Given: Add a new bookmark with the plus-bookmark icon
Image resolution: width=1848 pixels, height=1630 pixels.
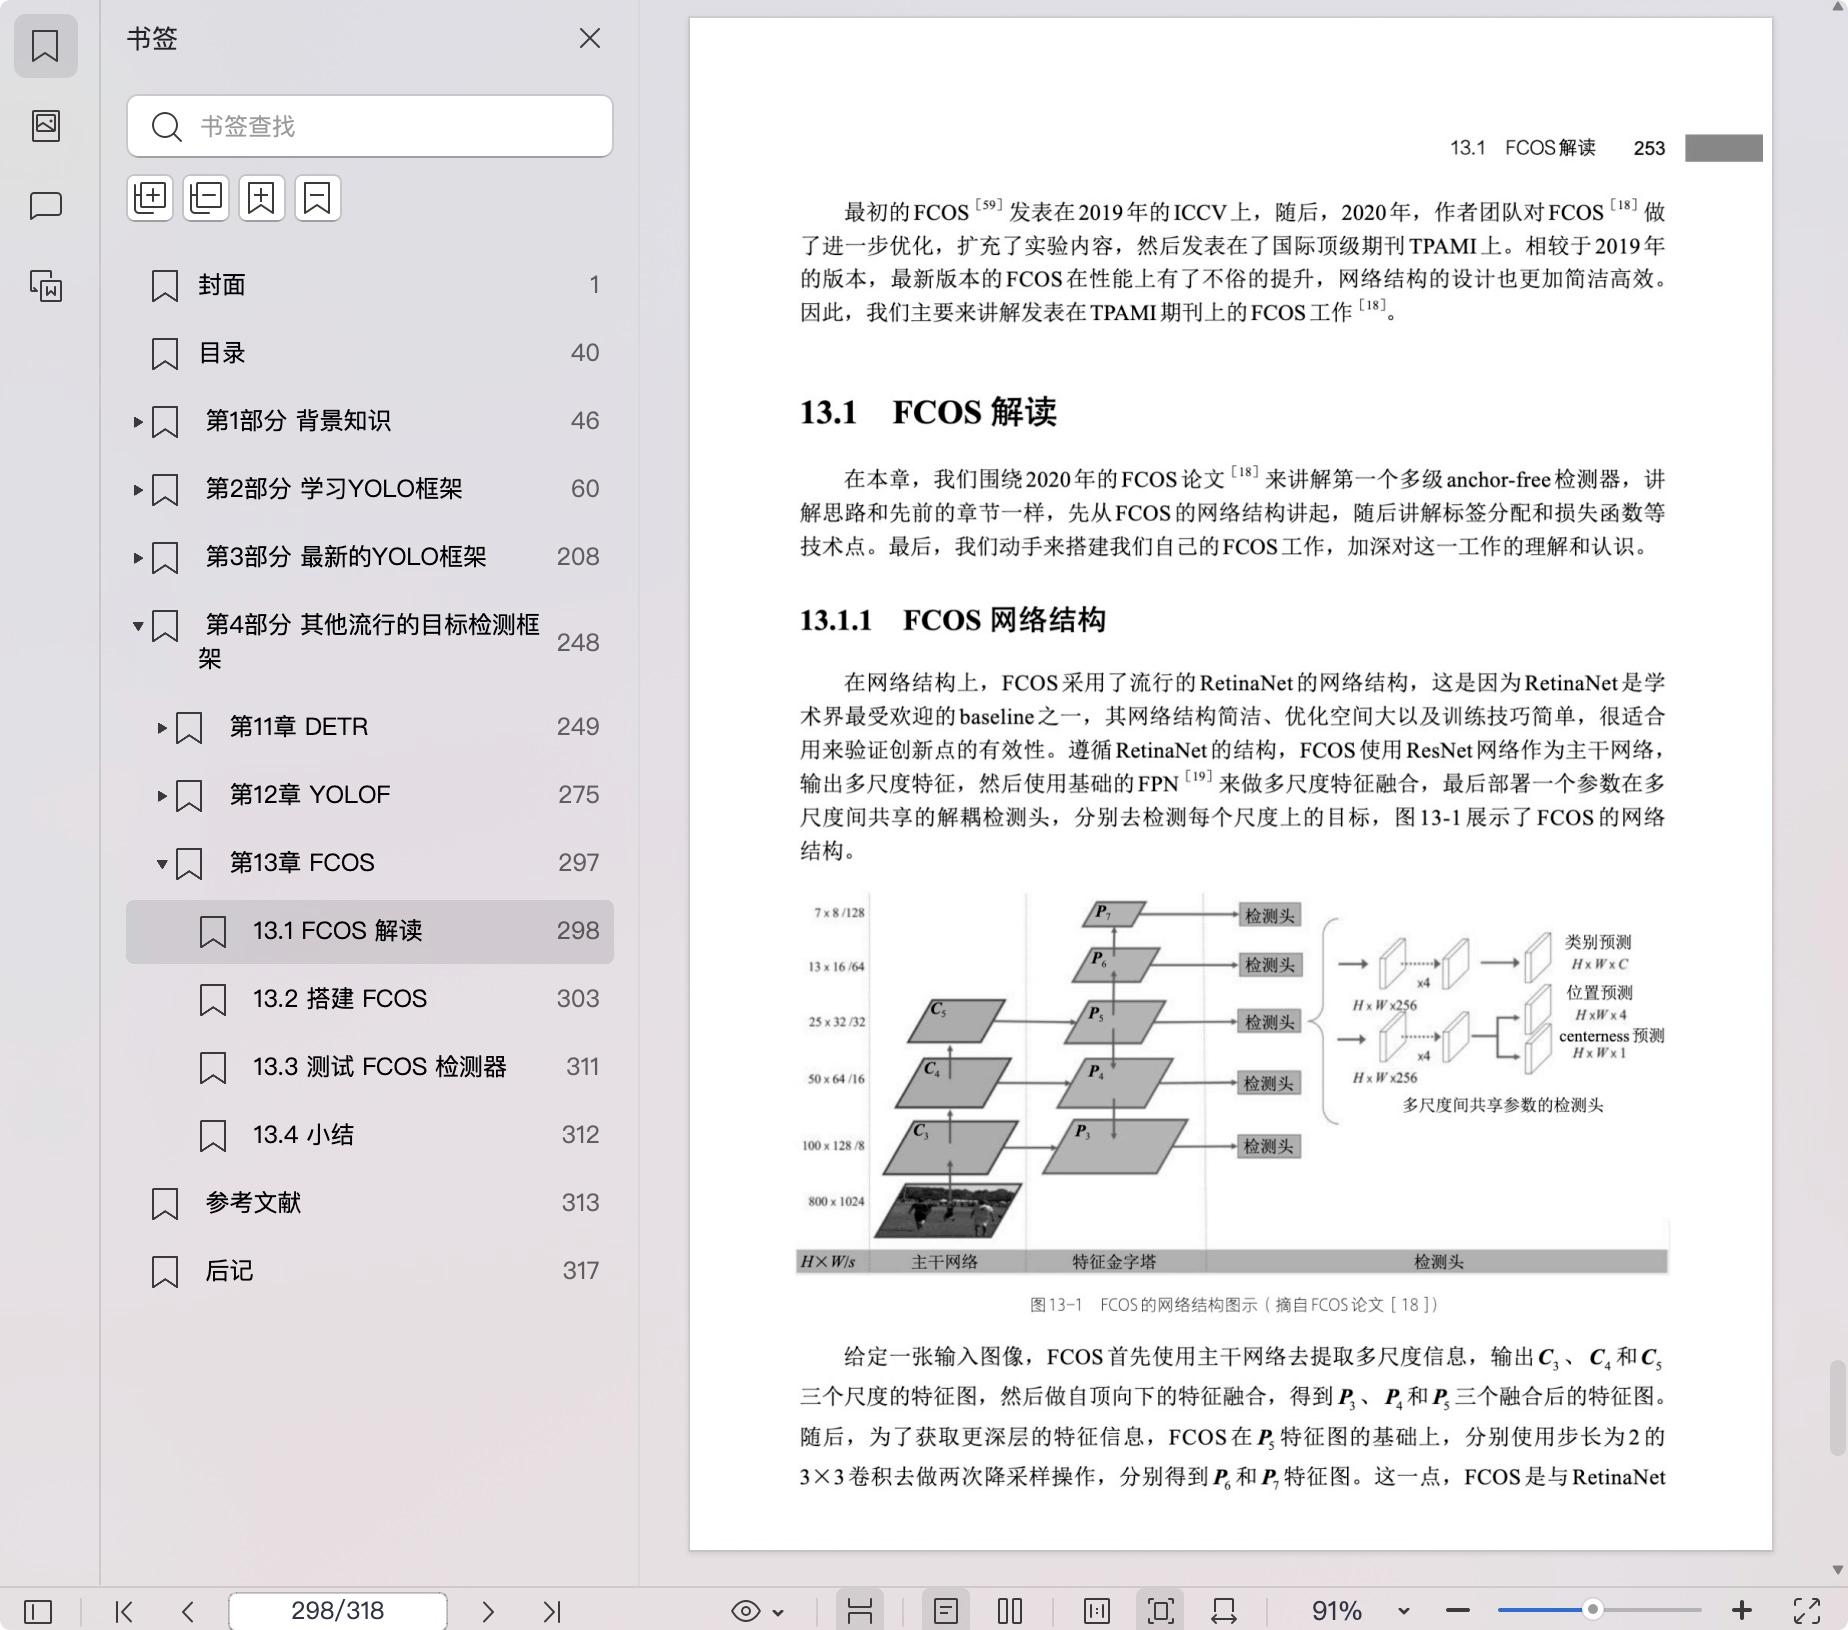Looking at the screenshot, I should coord(262,197).
